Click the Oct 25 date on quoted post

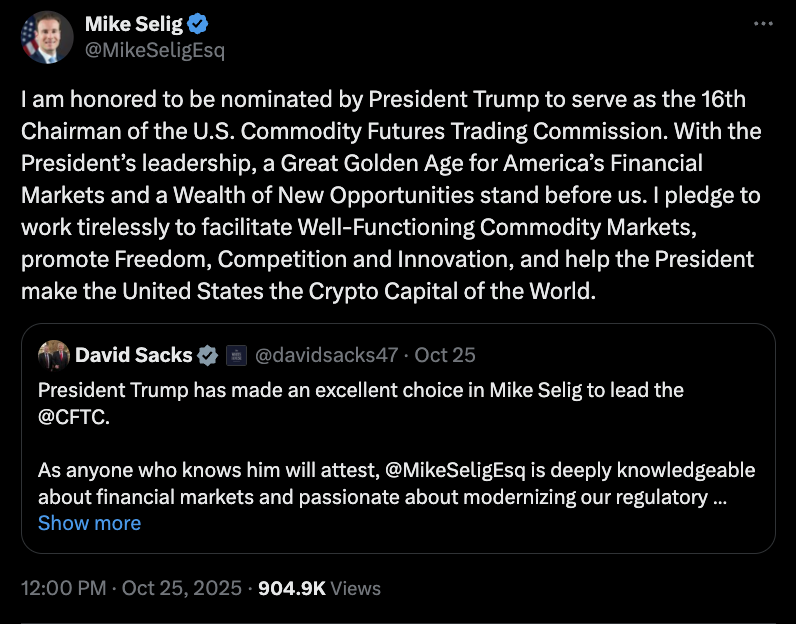pyautogui.click(x=445, y=355)
